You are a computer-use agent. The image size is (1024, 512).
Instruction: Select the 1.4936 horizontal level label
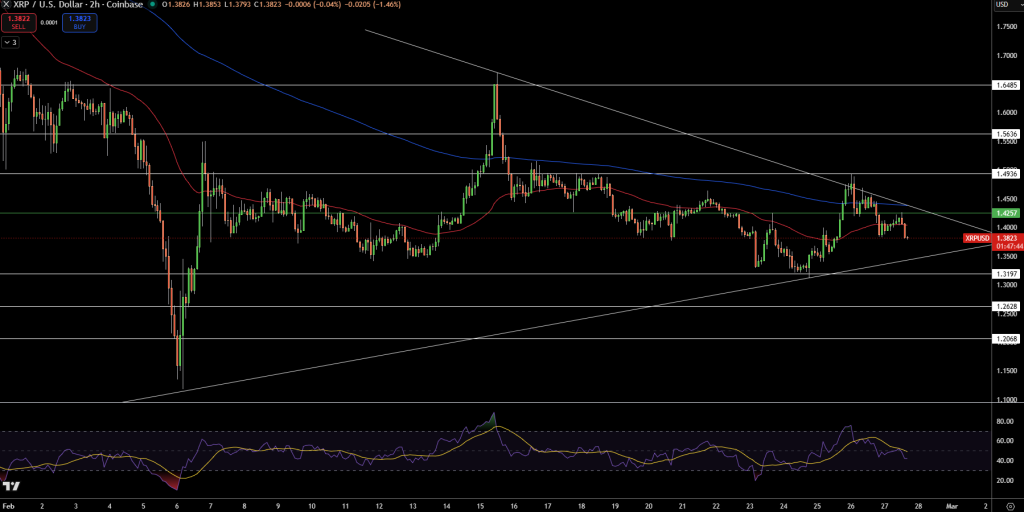pyautogui.click(x=1005, y=174)
